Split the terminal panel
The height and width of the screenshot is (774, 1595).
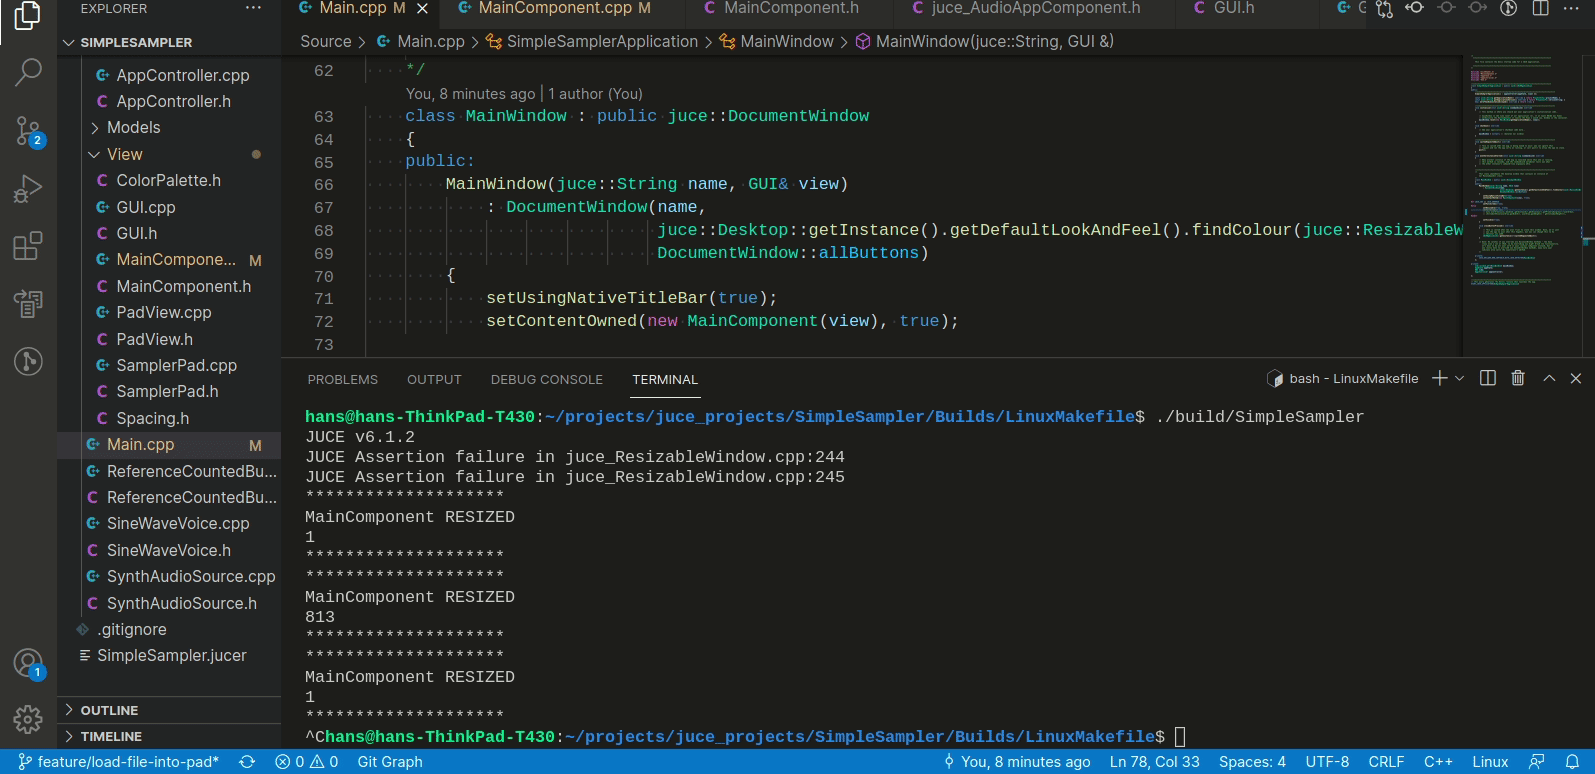click(1488, 378)
